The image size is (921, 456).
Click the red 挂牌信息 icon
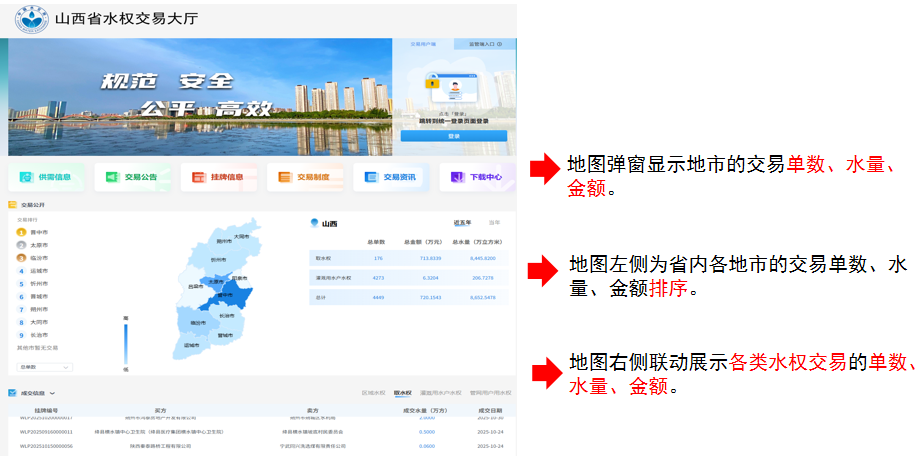point(199,177)
